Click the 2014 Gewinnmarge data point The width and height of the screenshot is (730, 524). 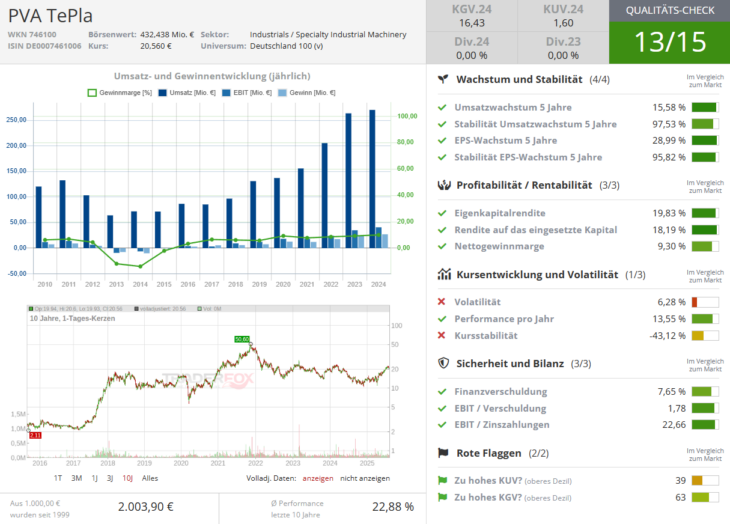(140, 267)
